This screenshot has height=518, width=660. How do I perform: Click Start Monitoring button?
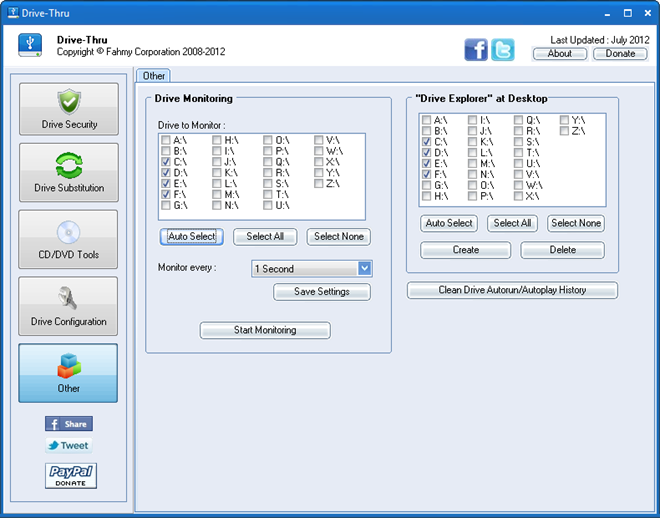[264, 330]
